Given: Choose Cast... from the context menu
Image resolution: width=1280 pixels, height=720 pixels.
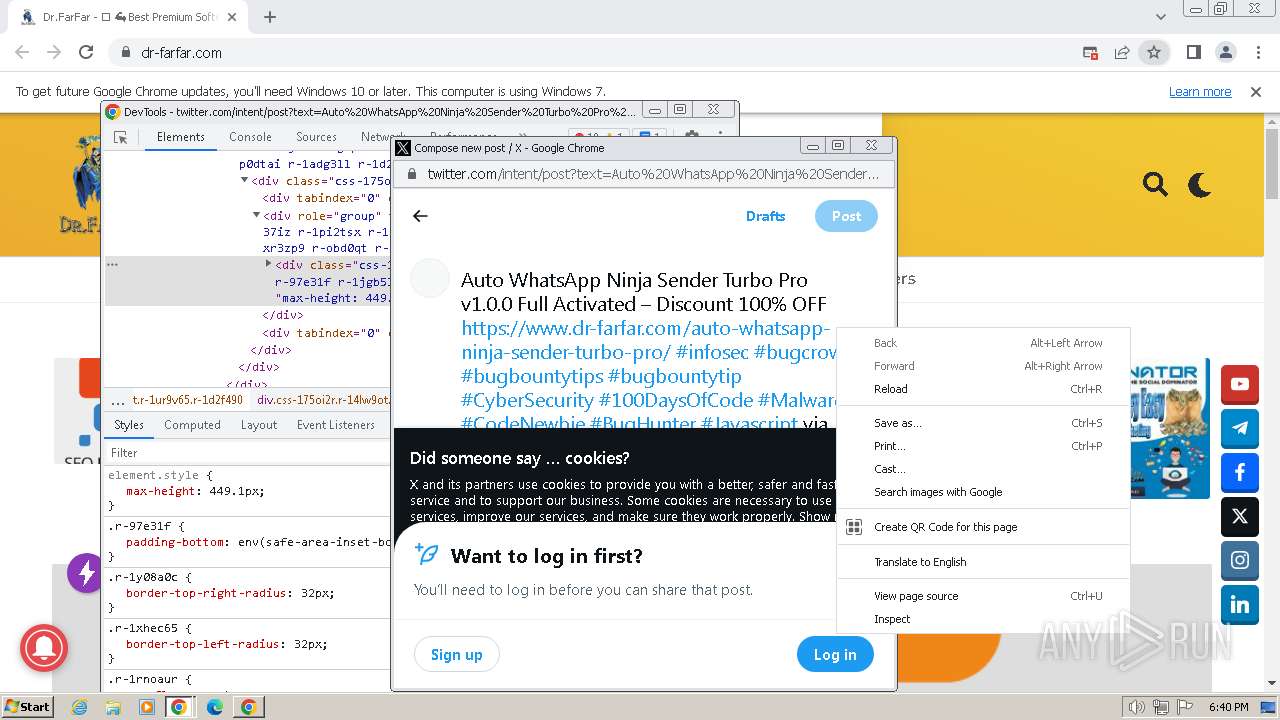Looking at the screenshot, I should coord(983,469).
